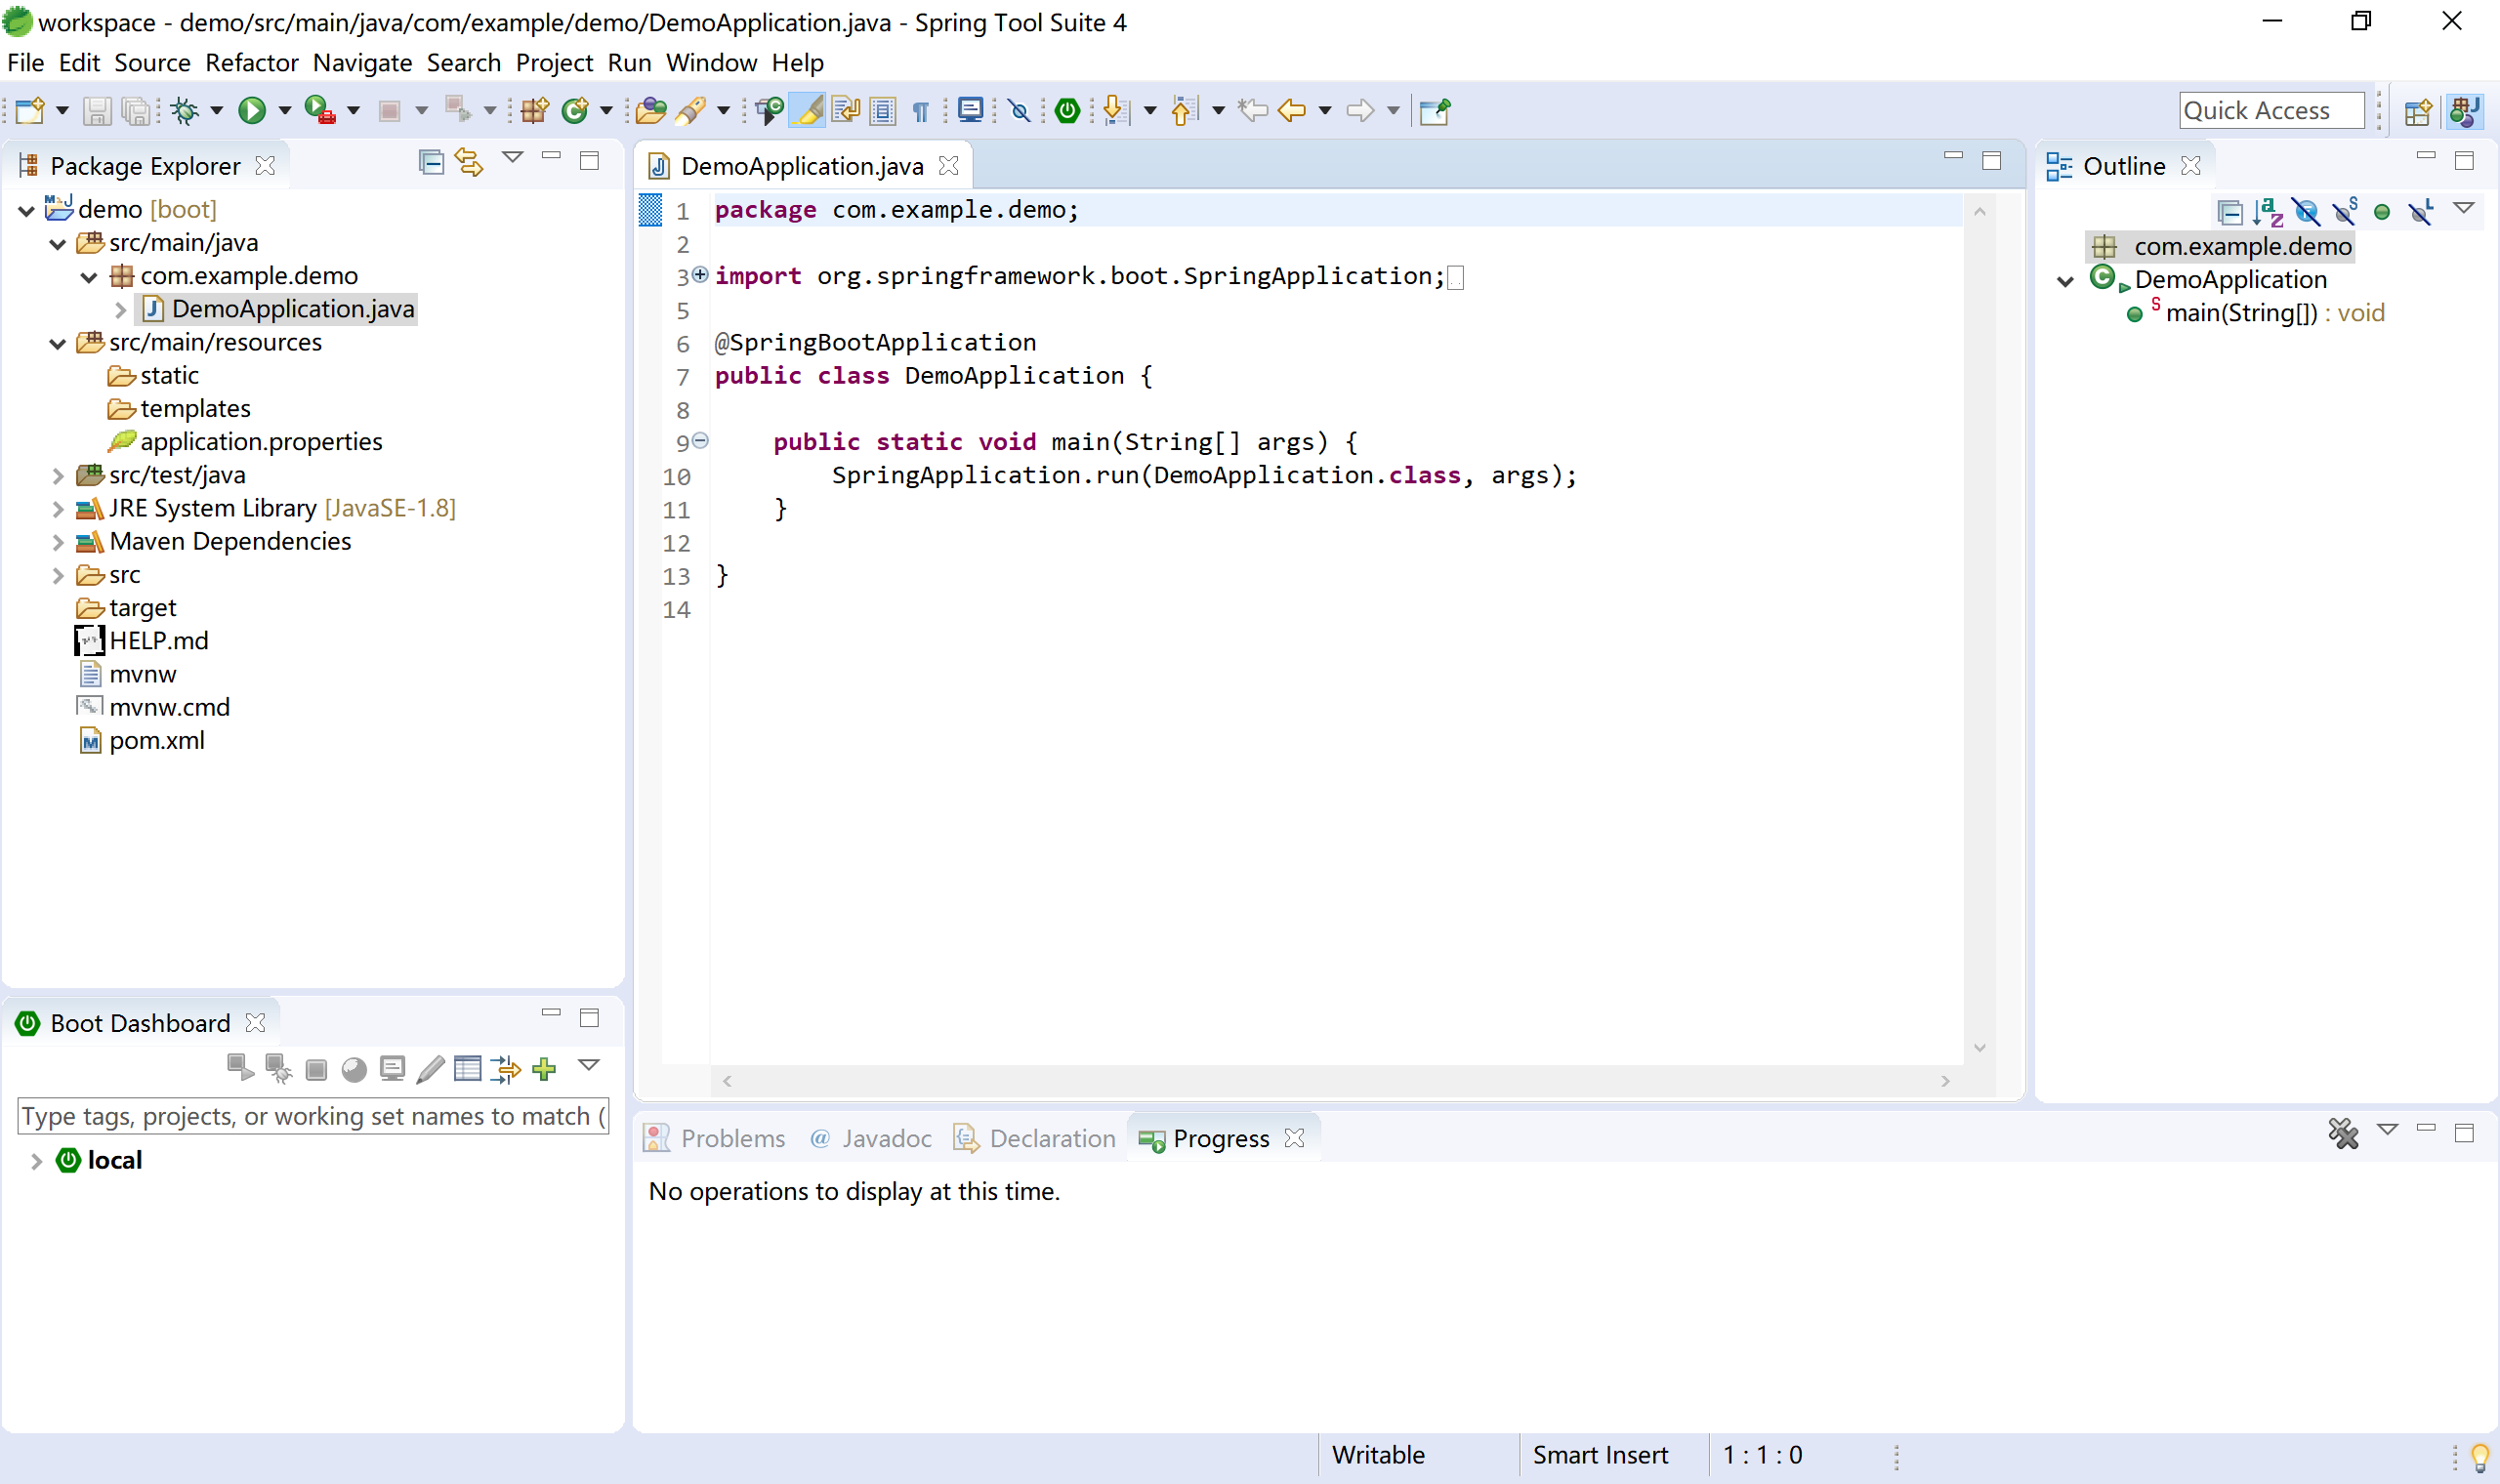Click the Open Type folder icon
Viewport: 2500px width, 1484px height.
651,110
